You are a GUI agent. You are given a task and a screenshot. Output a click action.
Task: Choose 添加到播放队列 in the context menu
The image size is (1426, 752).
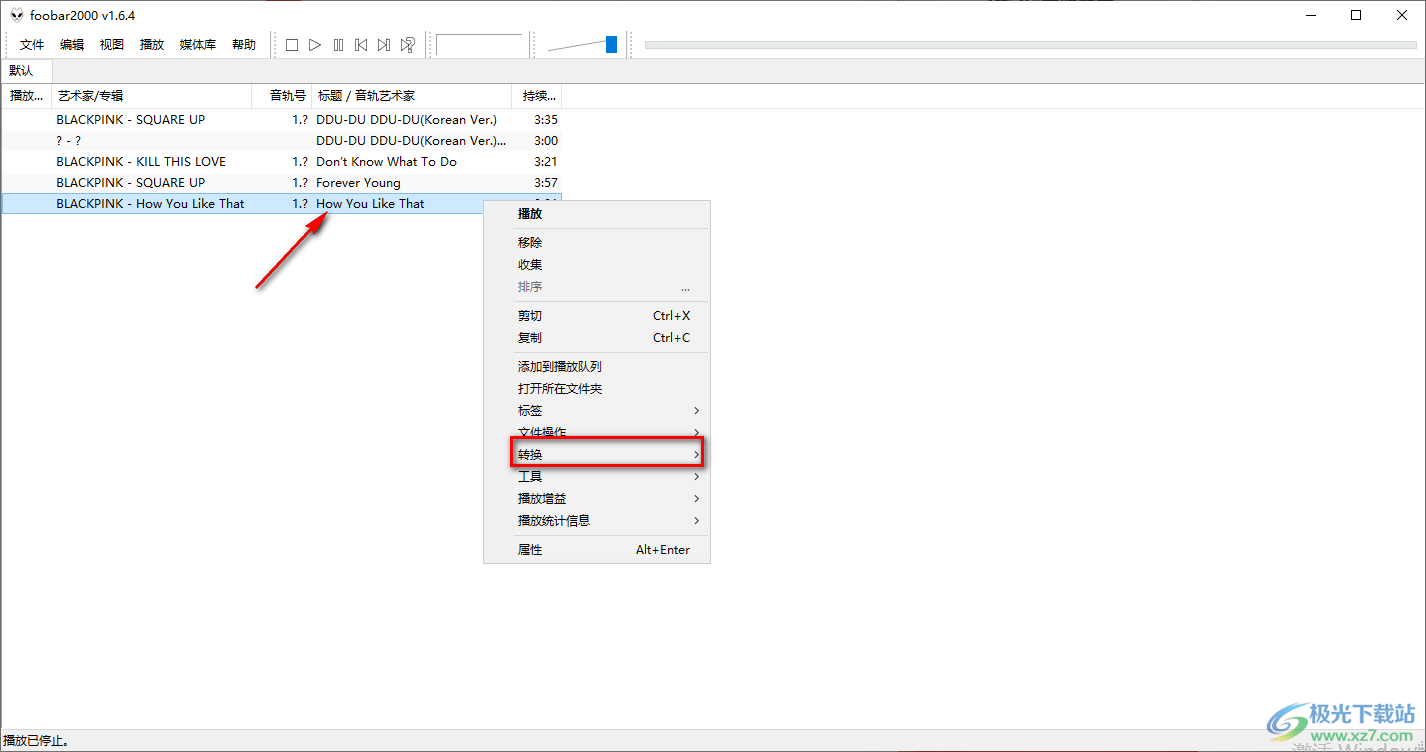pos(597,367)
